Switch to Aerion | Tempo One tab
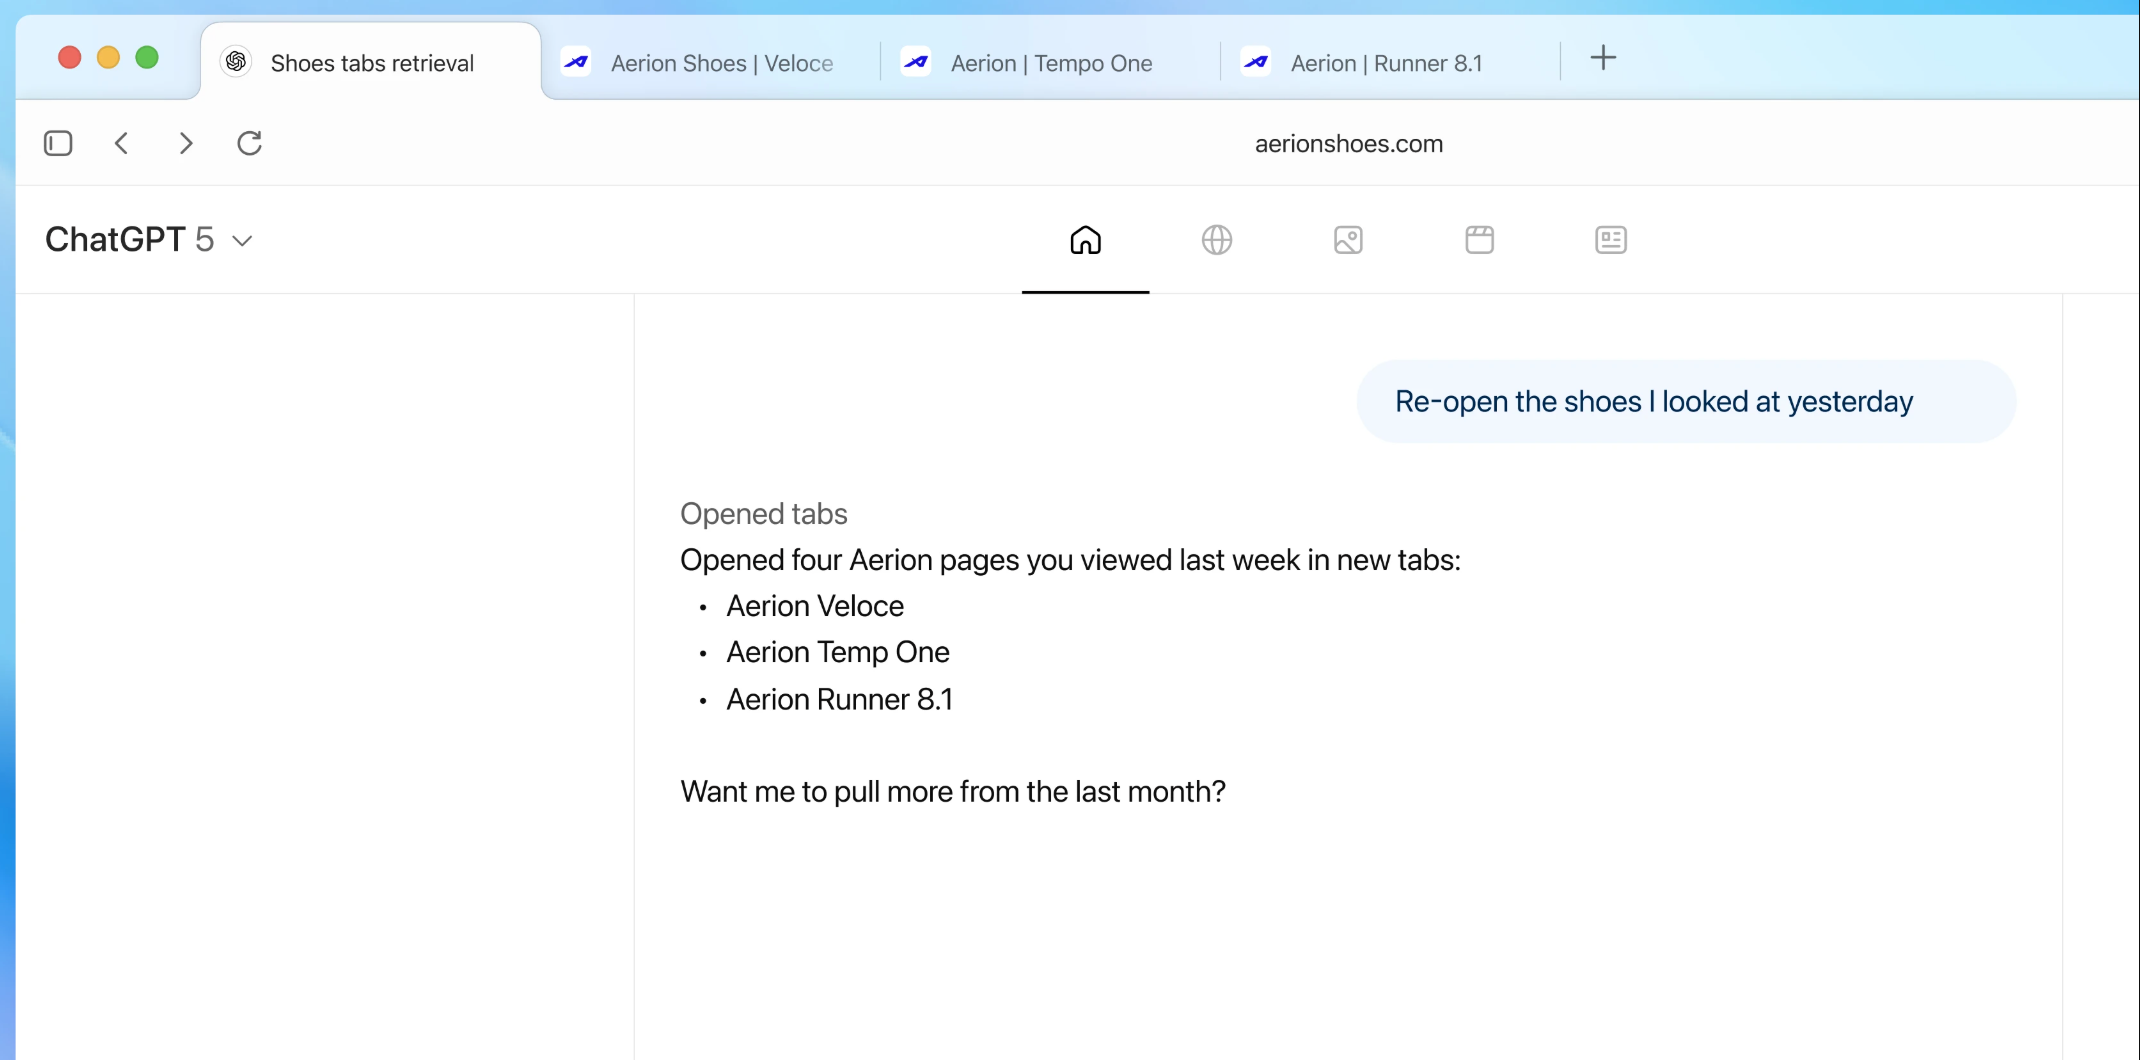Screen dimensions: 2140x1060 1051,63
